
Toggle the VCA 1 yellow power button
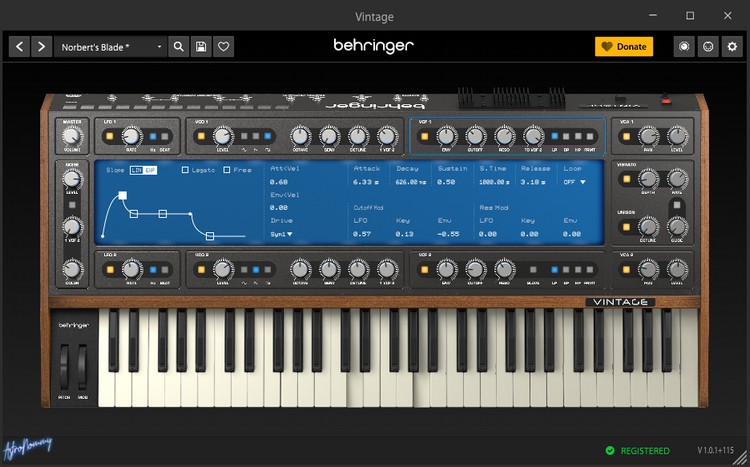click(626, 136)
